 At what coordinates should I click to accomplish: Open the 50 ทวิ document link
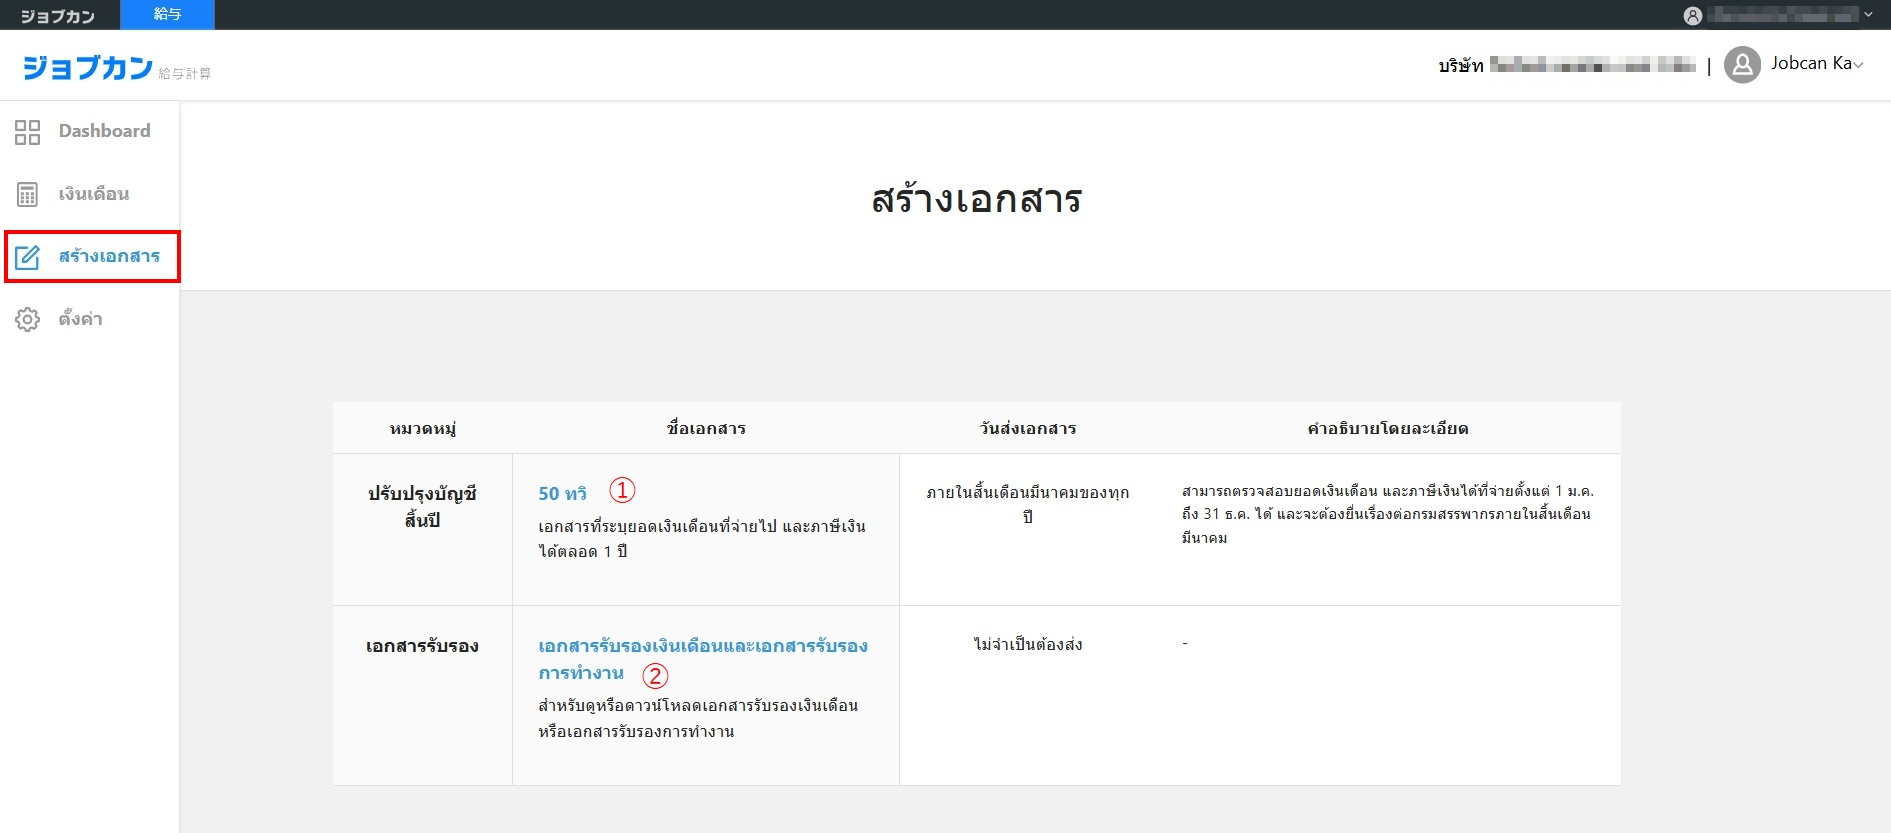point(562,493)
